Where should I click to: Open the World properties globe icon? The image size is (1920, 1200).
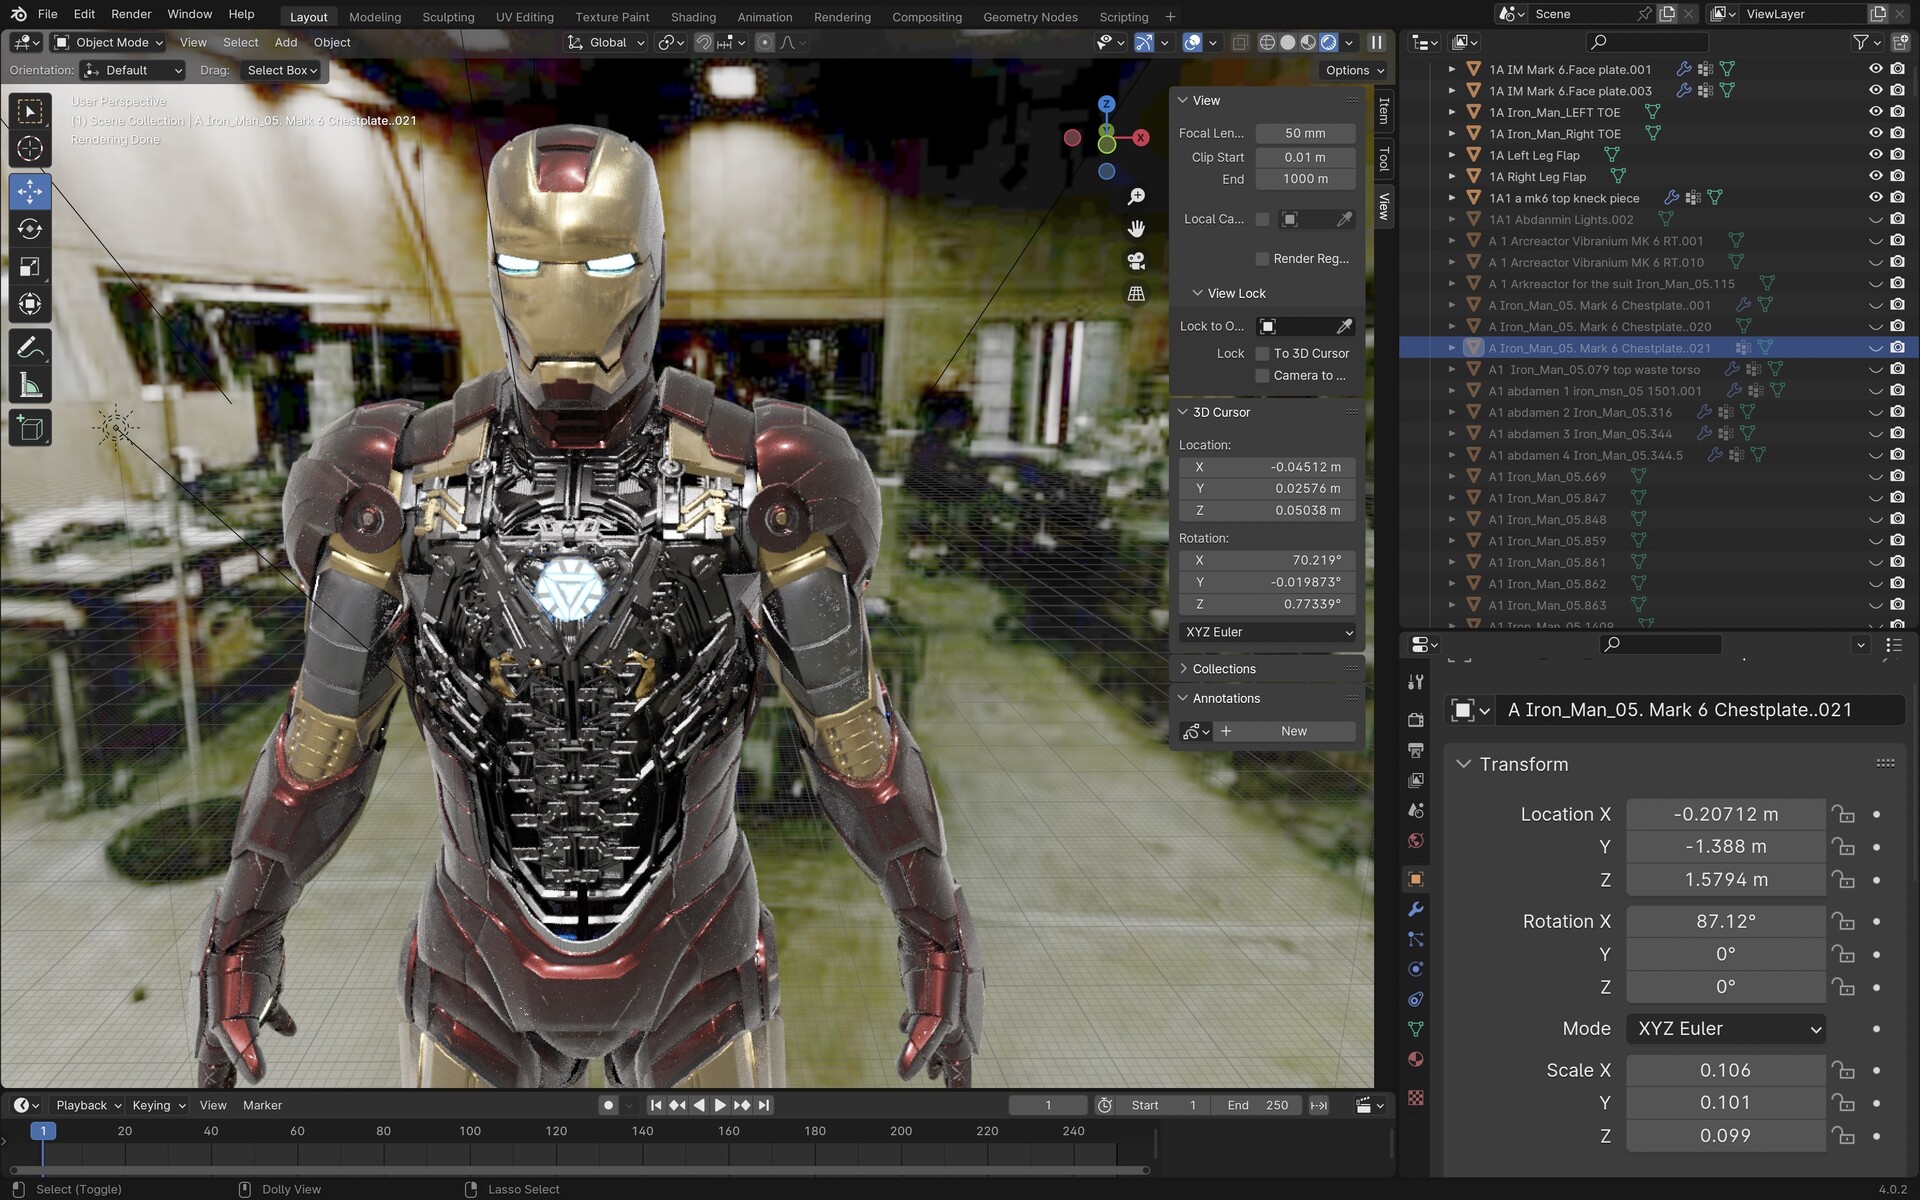coord(1415,840)
